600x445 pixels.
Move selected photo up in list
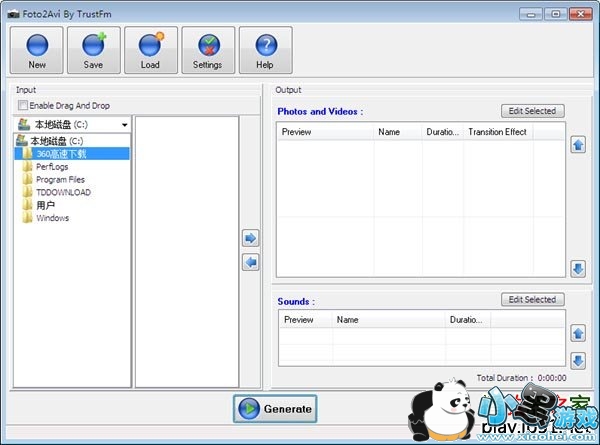pos(578,145)
